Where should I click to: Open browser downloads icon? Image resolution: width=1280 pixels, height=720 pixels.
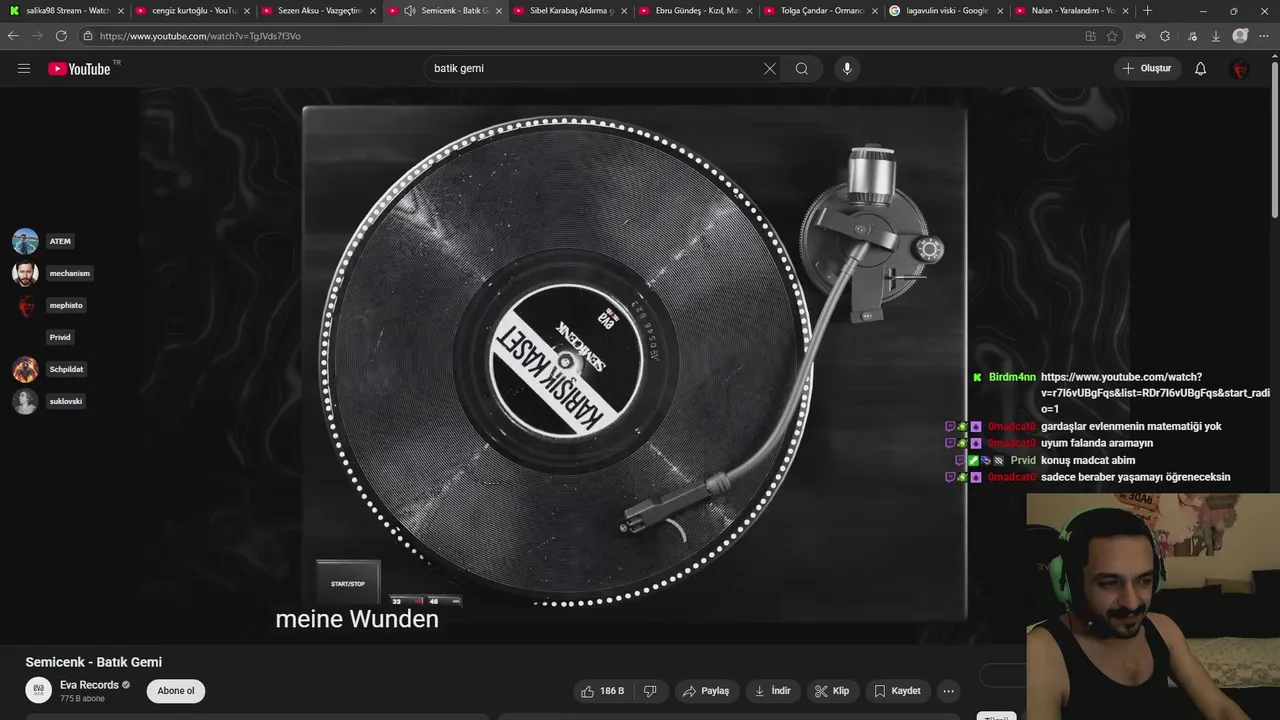(1216, 36)
